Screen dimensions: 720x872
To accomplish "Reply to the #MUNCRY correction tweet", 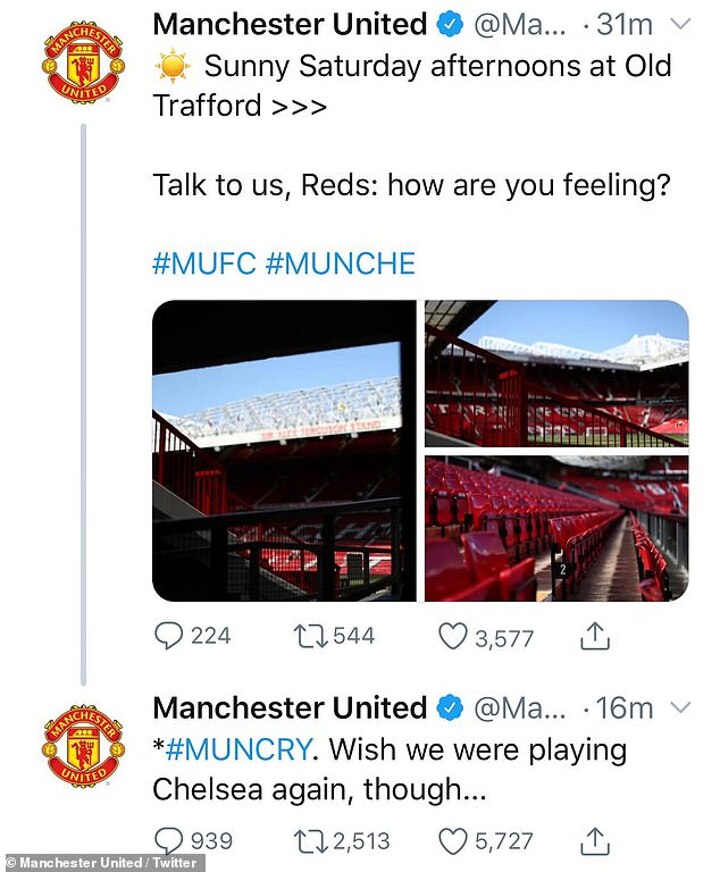I will pyautogui.click(x=170, y=841).
